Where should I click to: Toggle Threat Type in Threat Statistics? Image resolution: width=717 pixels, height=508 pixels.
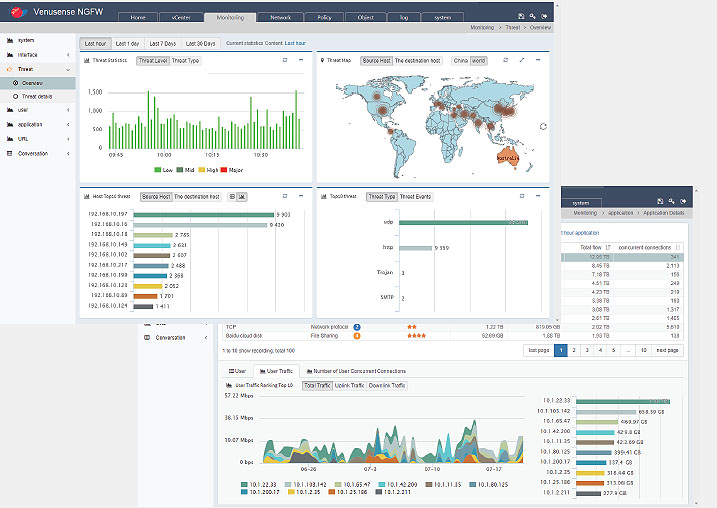click(x=185, y=61)
